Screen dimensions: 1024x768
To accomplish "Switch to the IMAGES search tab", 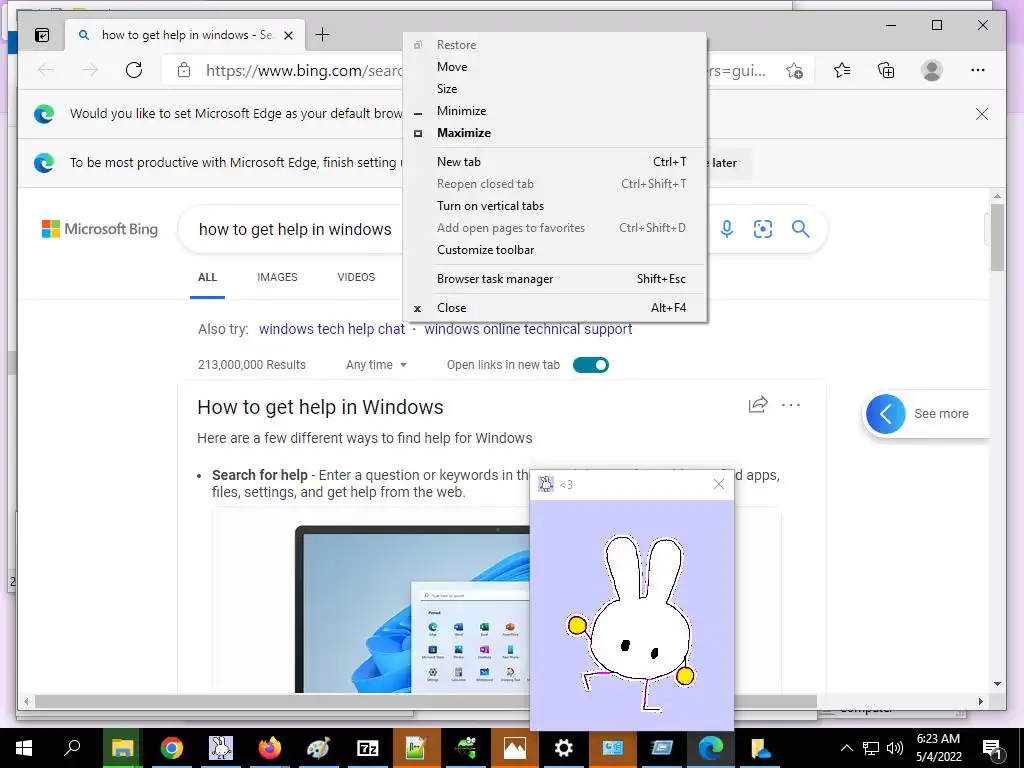I will click(277, 277).
